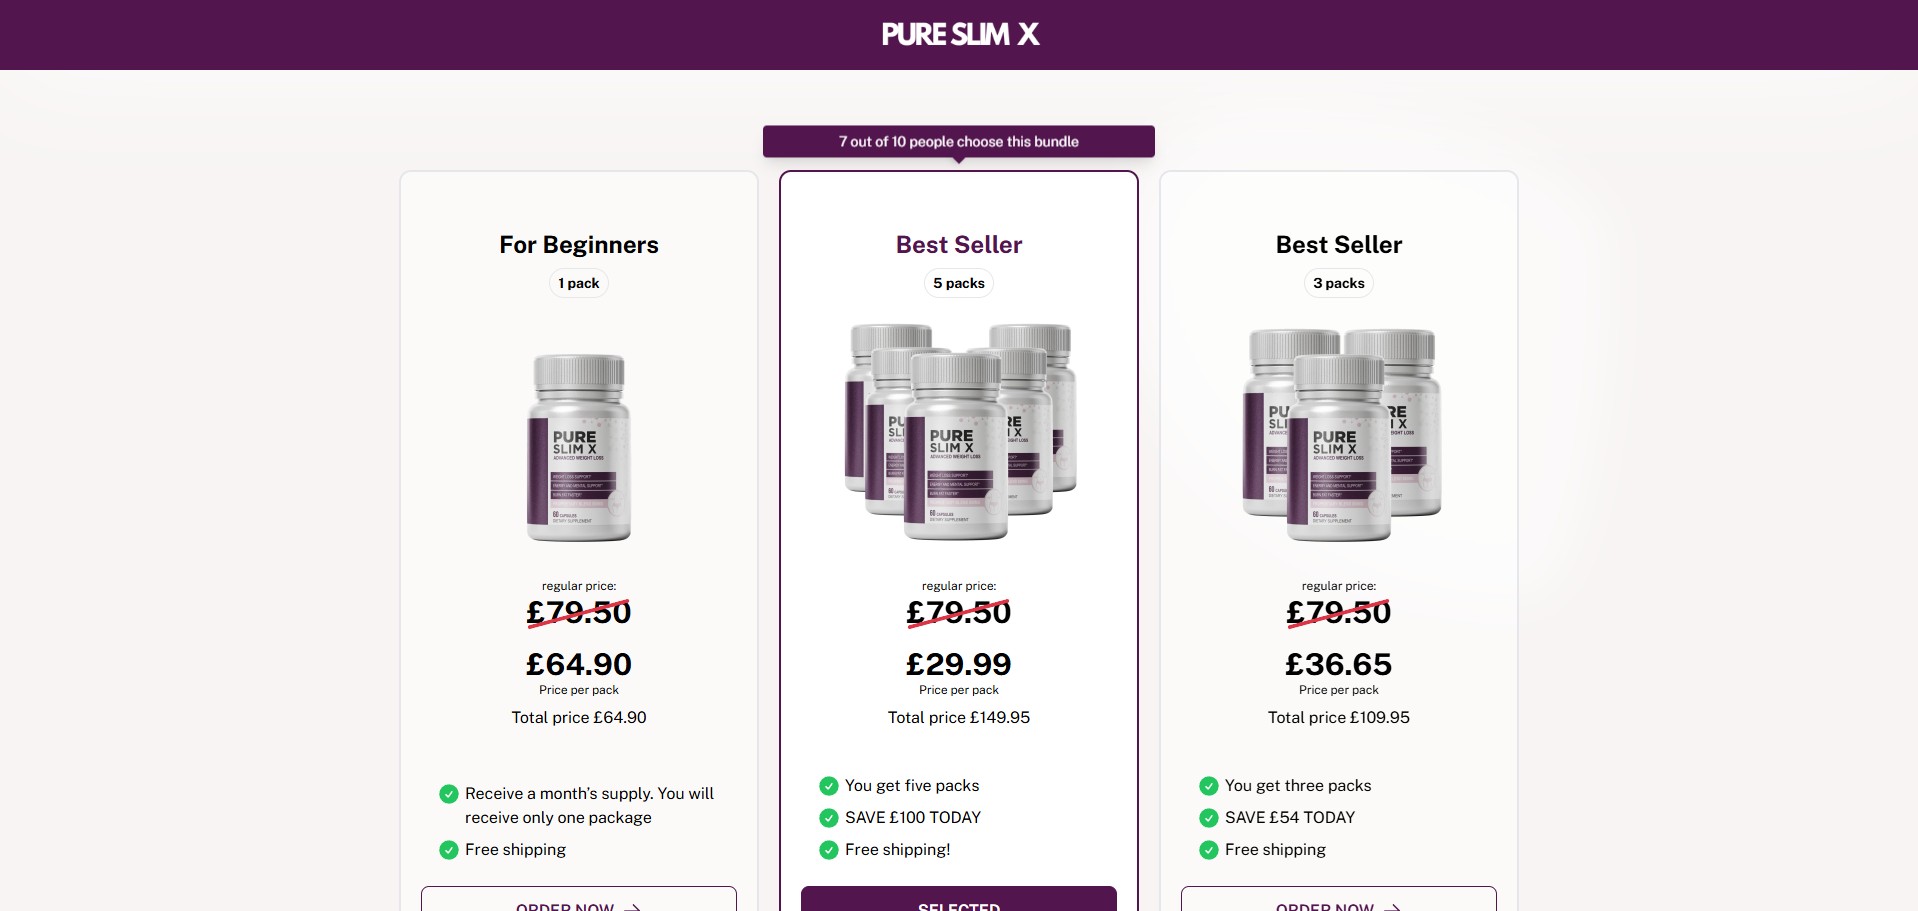Click the three bottles product image
Viewport: 1918px width, 911px height.
(1340, 435)
